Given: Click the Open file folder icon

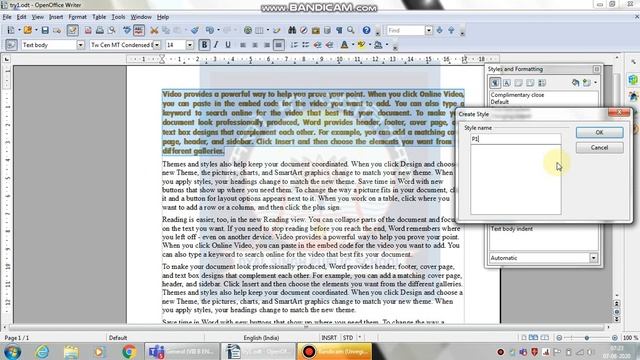Looking at the screenshot, I should click(x=28, y=30).
